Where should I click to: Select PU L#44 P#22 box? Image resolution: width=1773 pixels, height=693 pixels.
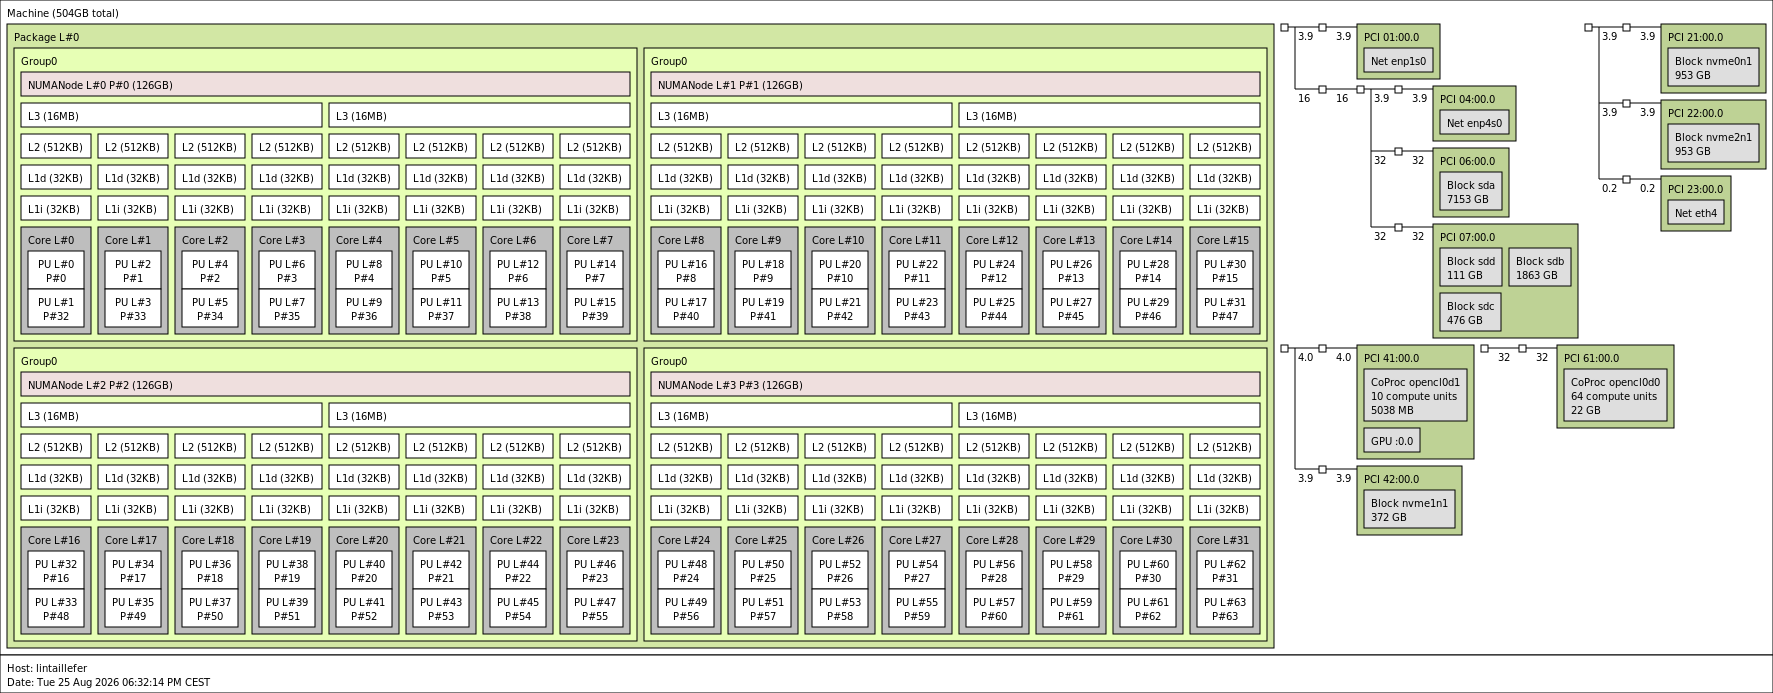pos(518,571)
